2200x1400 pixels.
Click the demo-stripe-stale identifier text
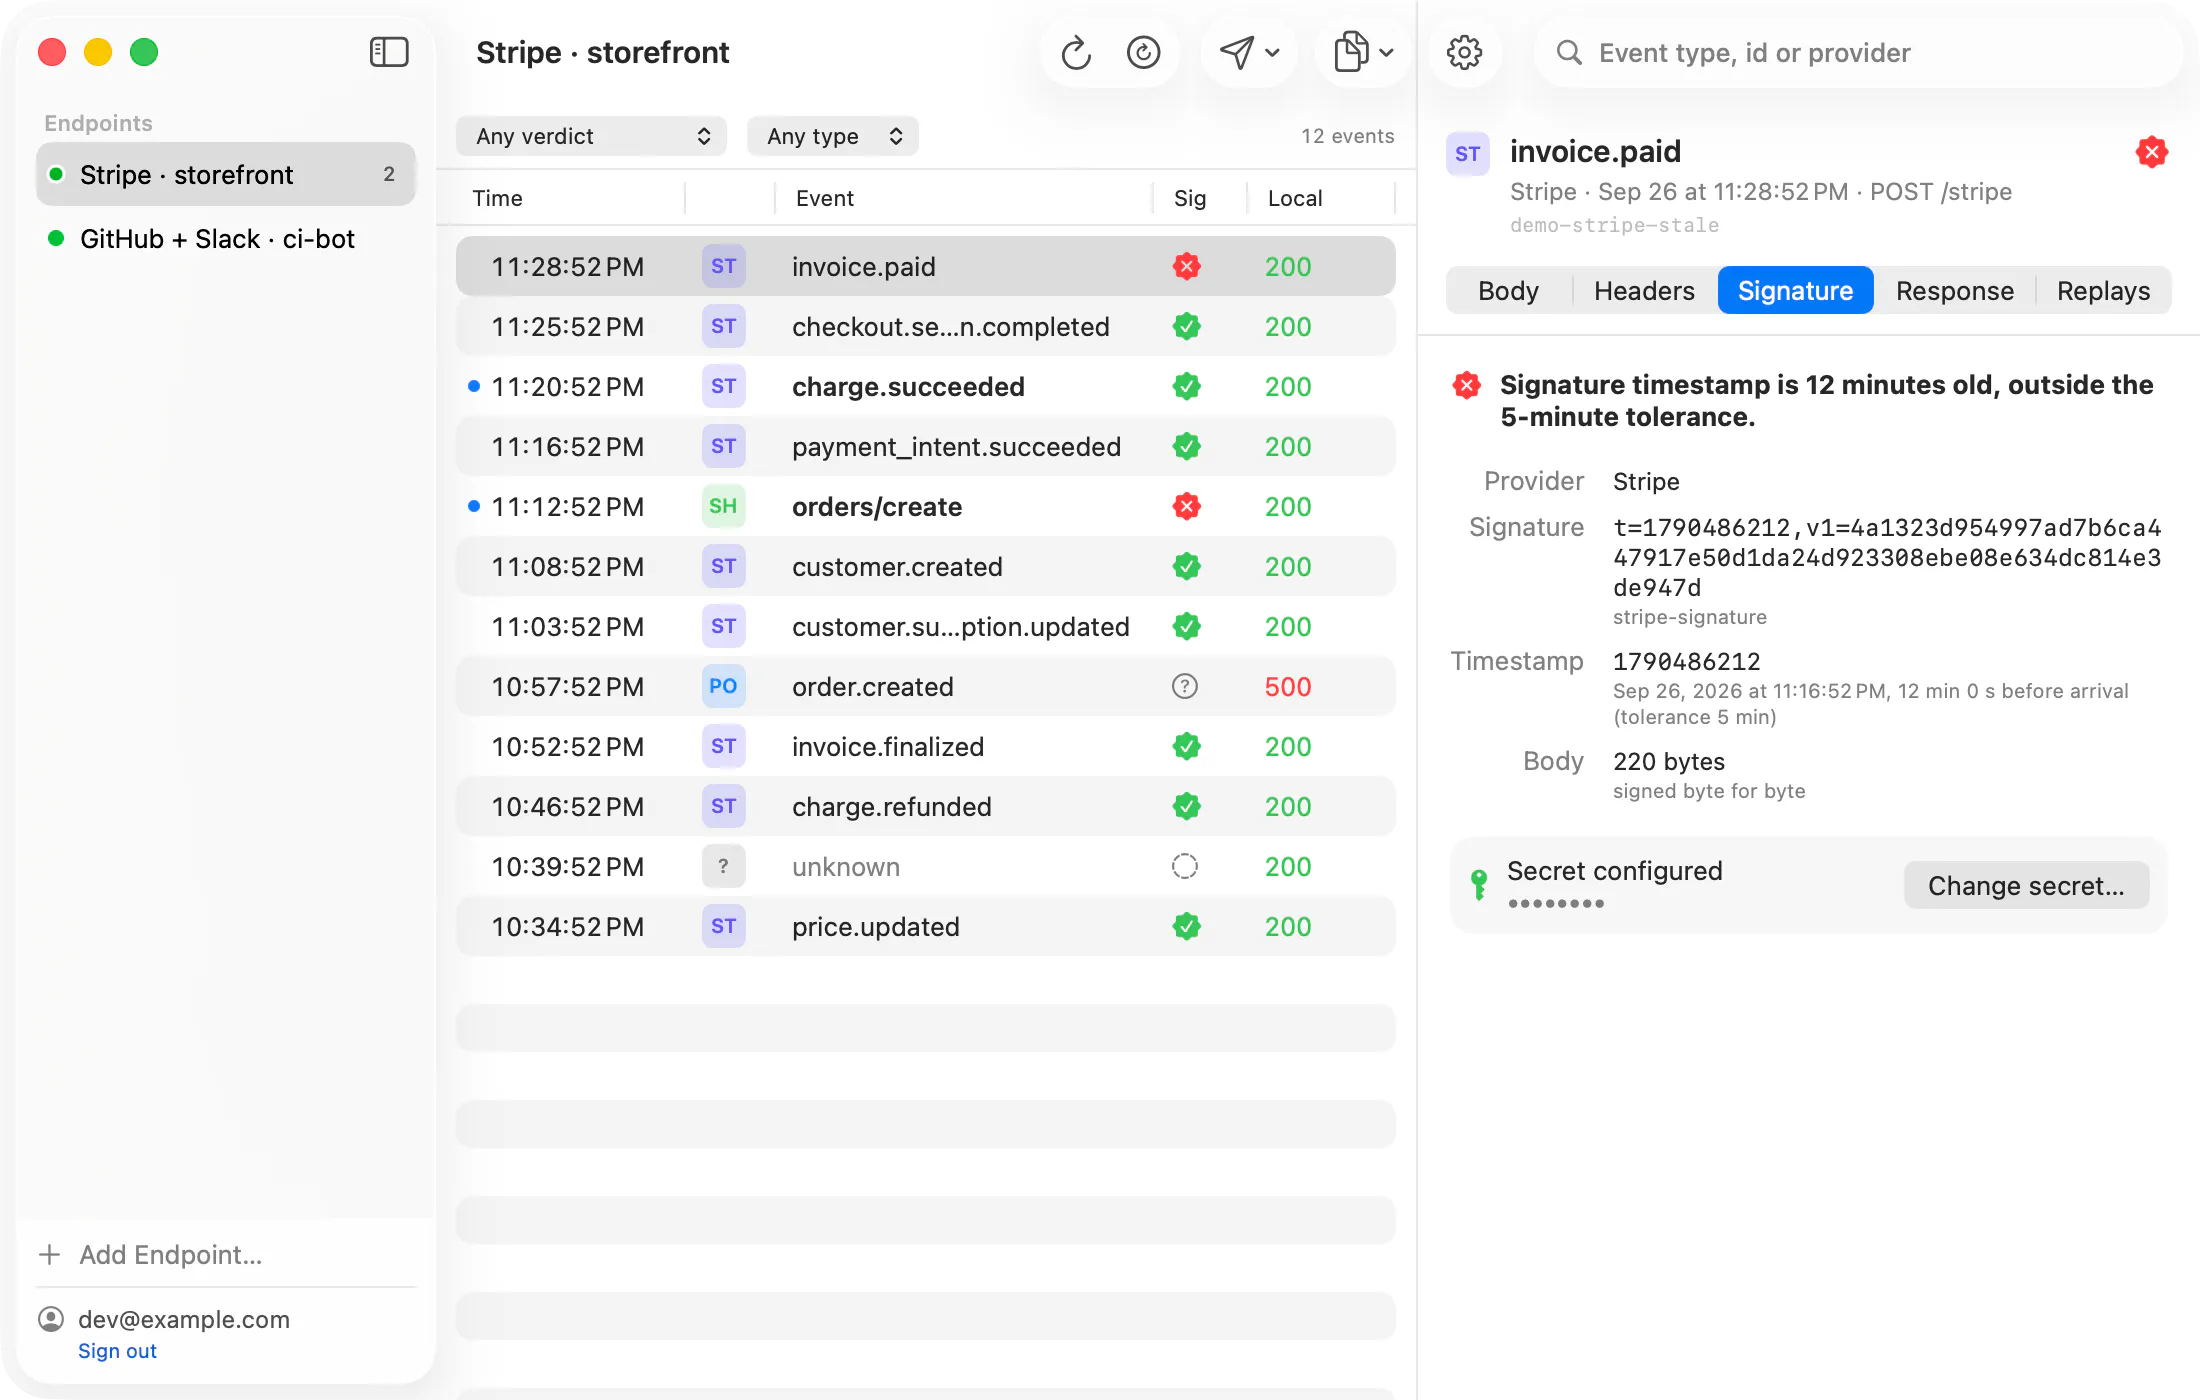tap(1614, 225)
